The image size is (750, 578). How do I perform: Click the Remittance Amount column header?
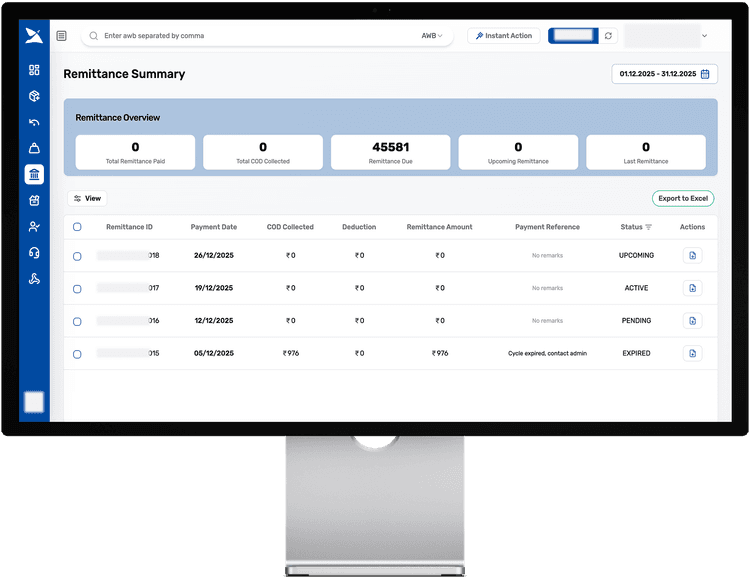[440, 227]
